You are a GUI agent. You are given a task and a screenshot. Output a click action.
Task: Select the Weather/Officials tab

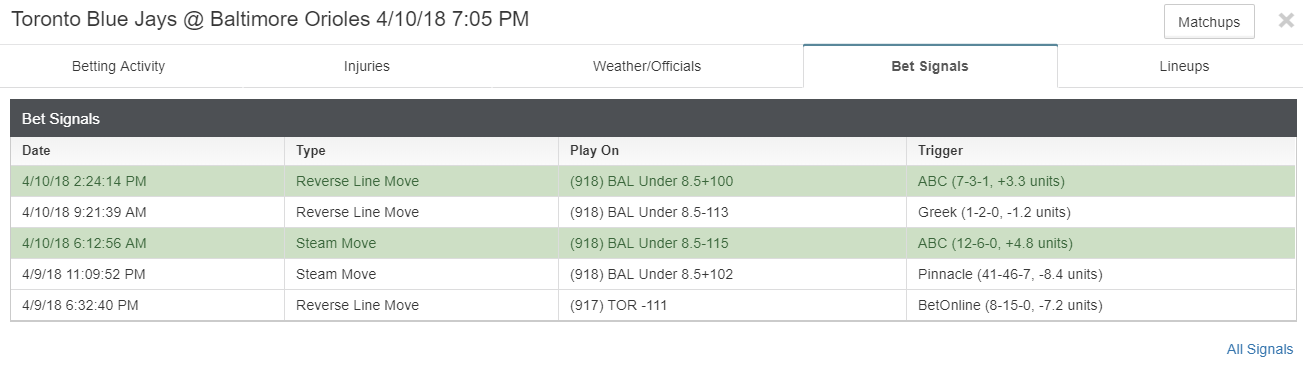click(x=647, y=66)
